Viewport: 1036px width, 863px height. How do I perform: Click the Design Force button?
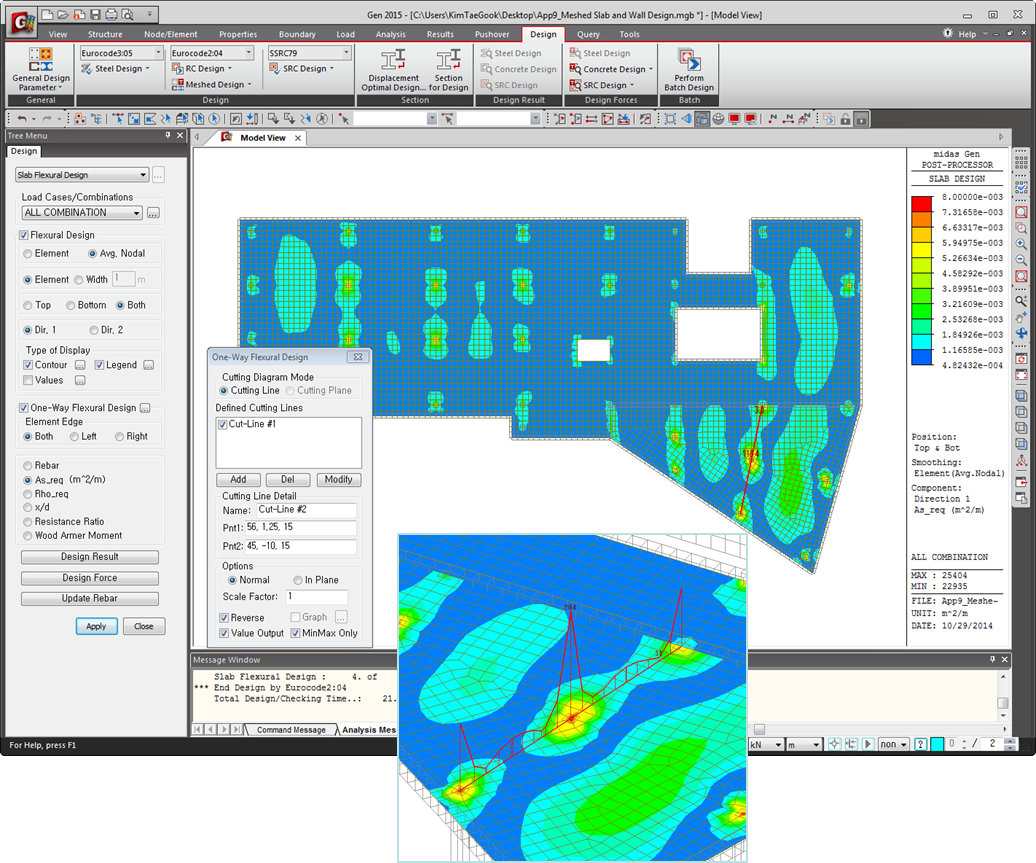tap(90, 578)
